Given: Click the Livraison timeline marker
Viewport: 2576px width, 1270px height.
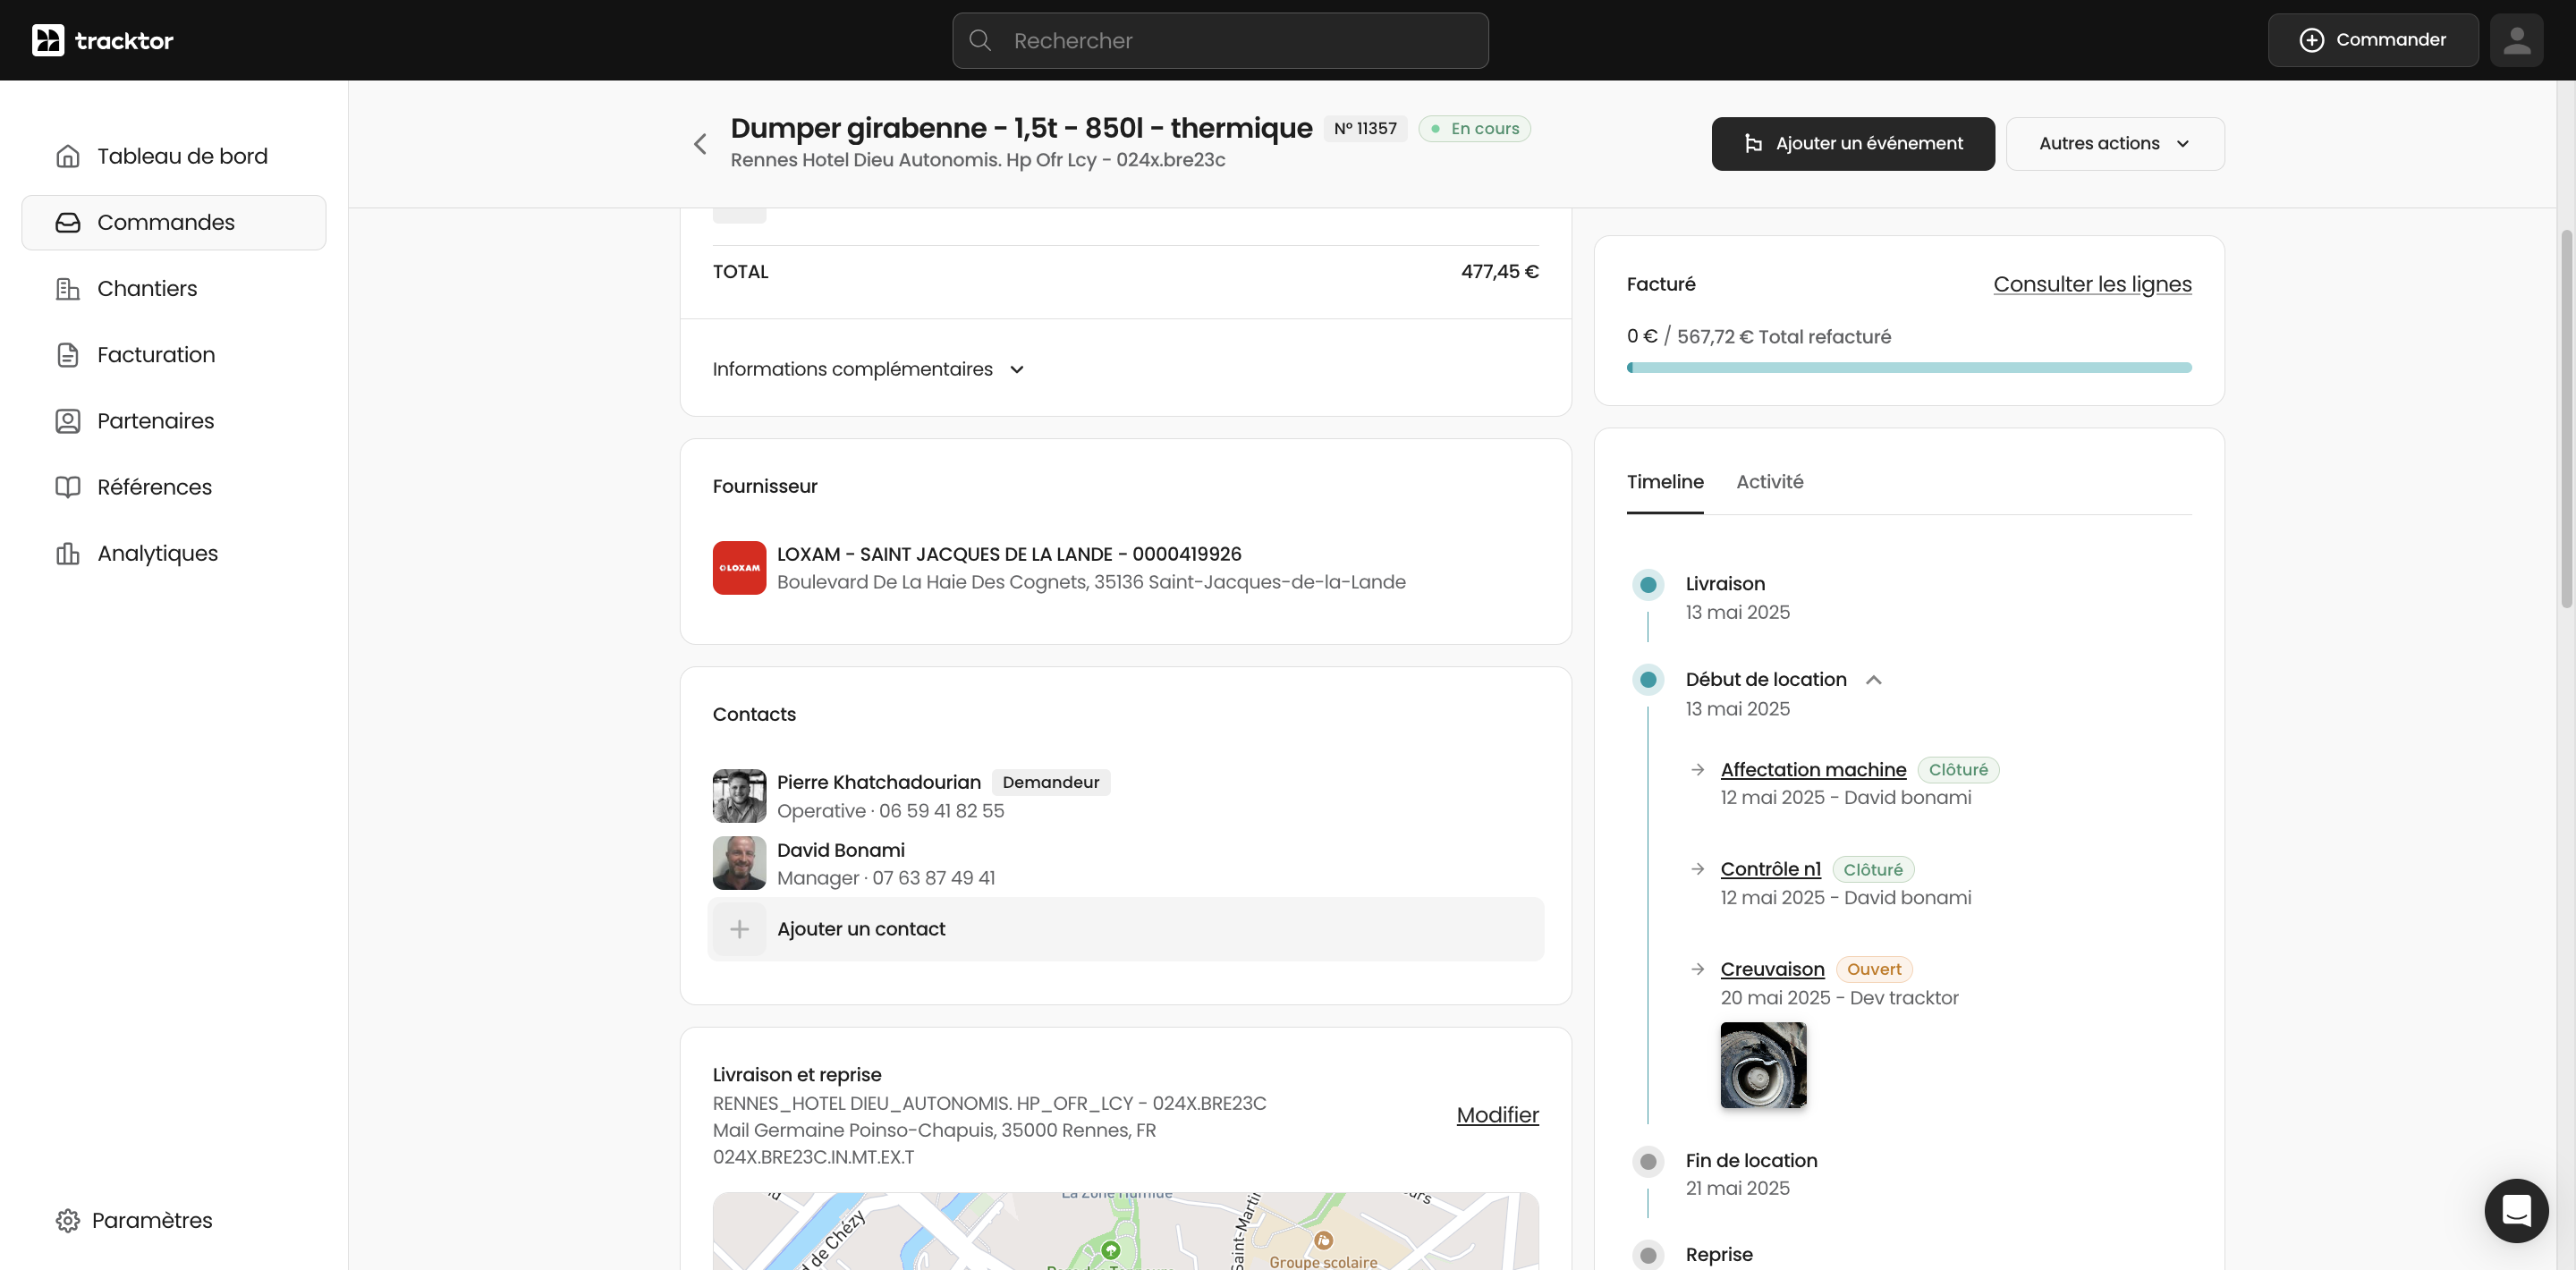Looking at the screenshot, I should coord(1648,585).
